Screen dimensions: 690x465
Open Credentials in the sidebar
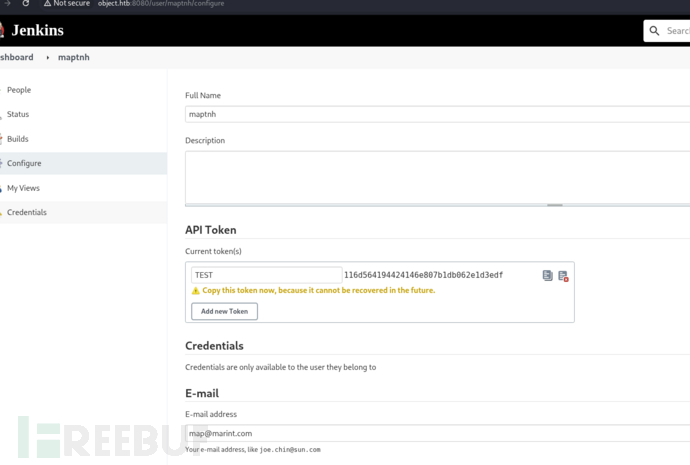(x=83, y=212)
